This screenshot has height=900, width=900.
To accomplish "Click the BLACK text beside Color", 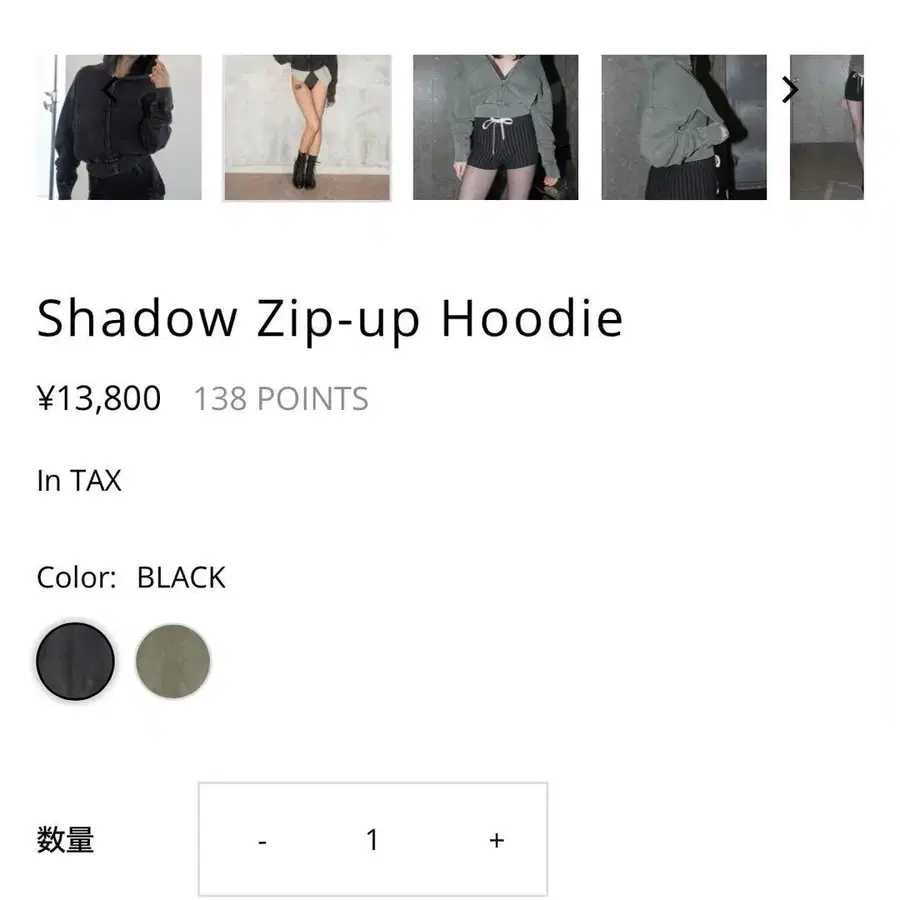I will [x=181, y=577].
